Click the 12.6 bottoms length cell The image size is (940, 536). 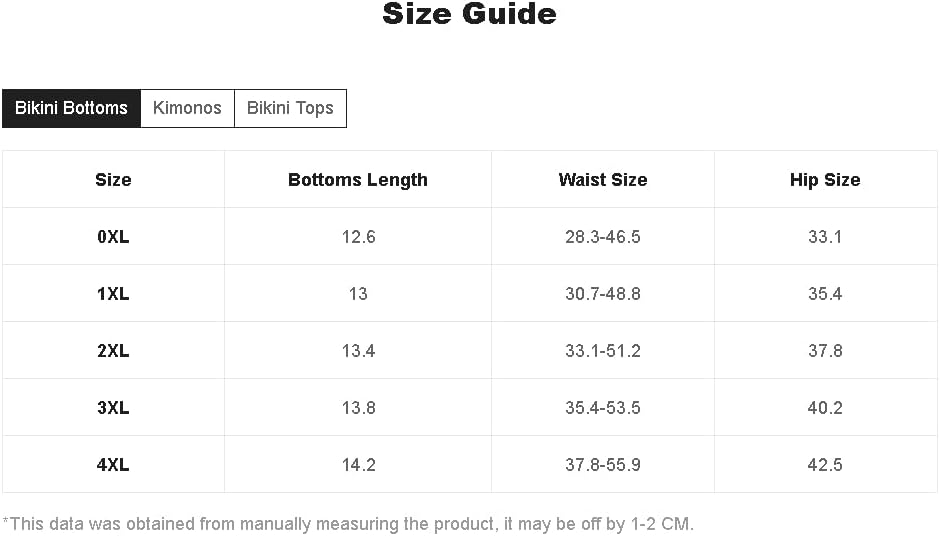click(358, 237)
